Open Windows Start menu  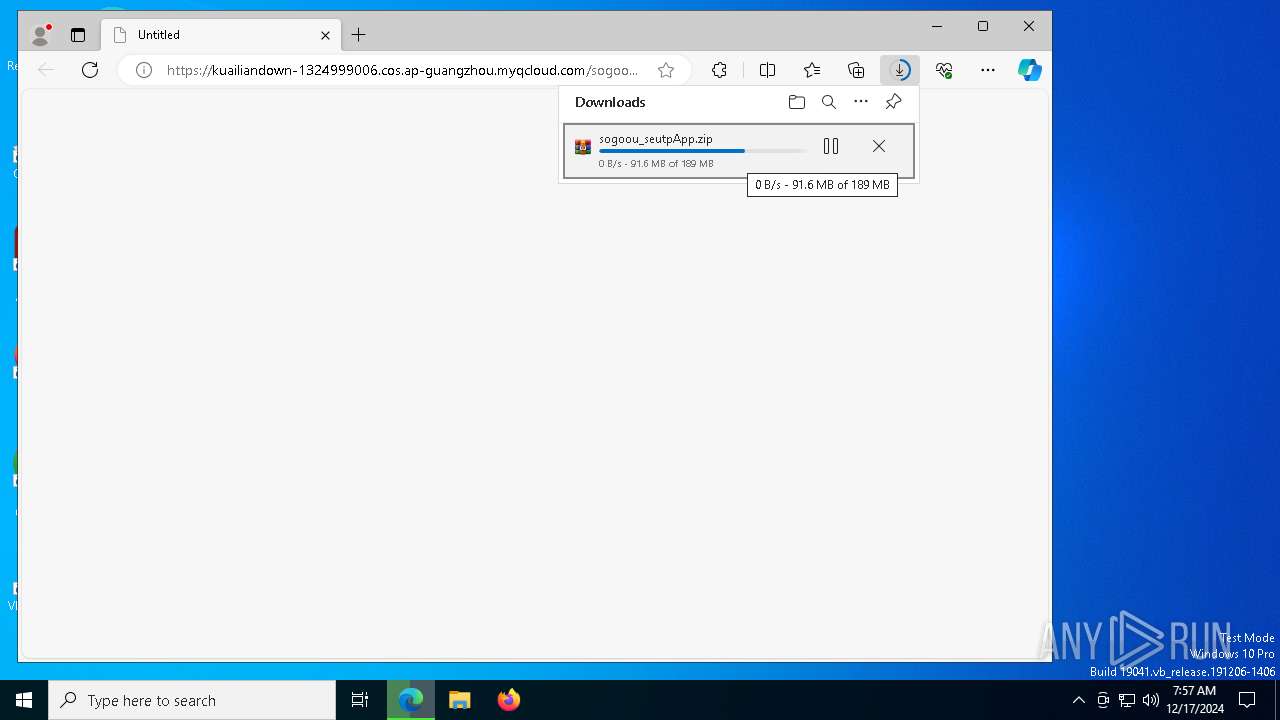[24, 700]
